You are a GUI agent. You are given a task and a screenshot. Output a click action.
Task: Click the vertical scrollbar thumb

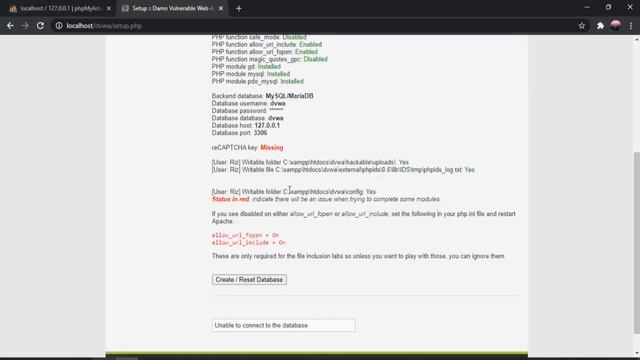coord(636,243)
